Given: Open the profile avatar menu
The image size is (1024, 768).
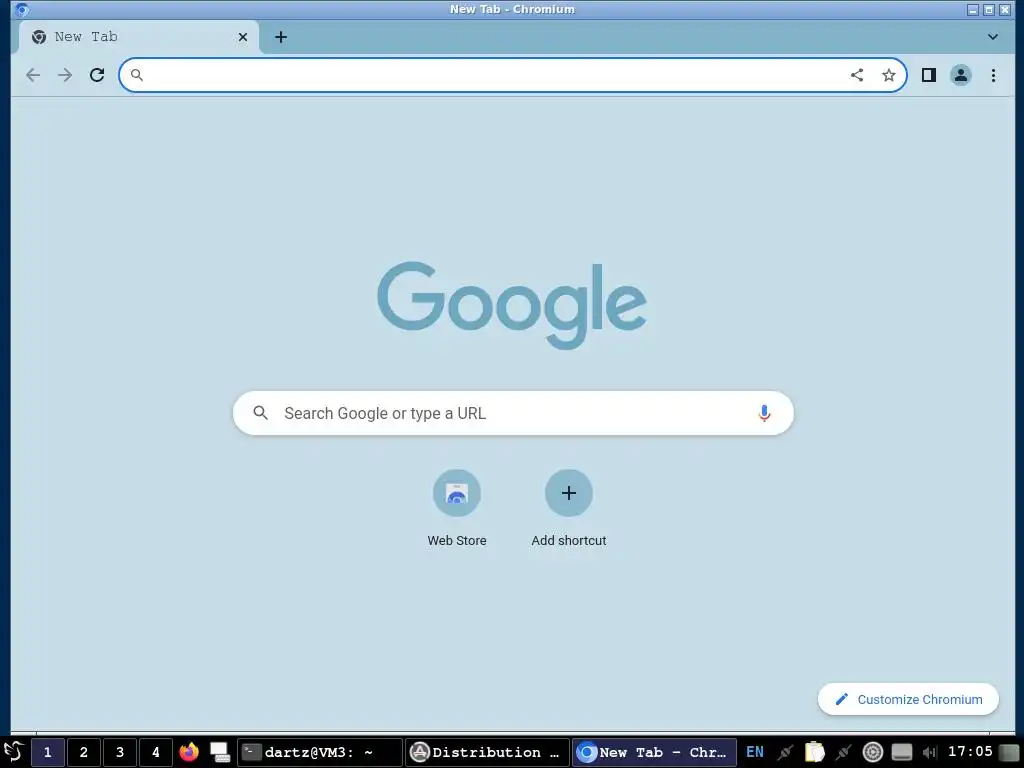Looking at the screenshot, I should pos(961,75).
